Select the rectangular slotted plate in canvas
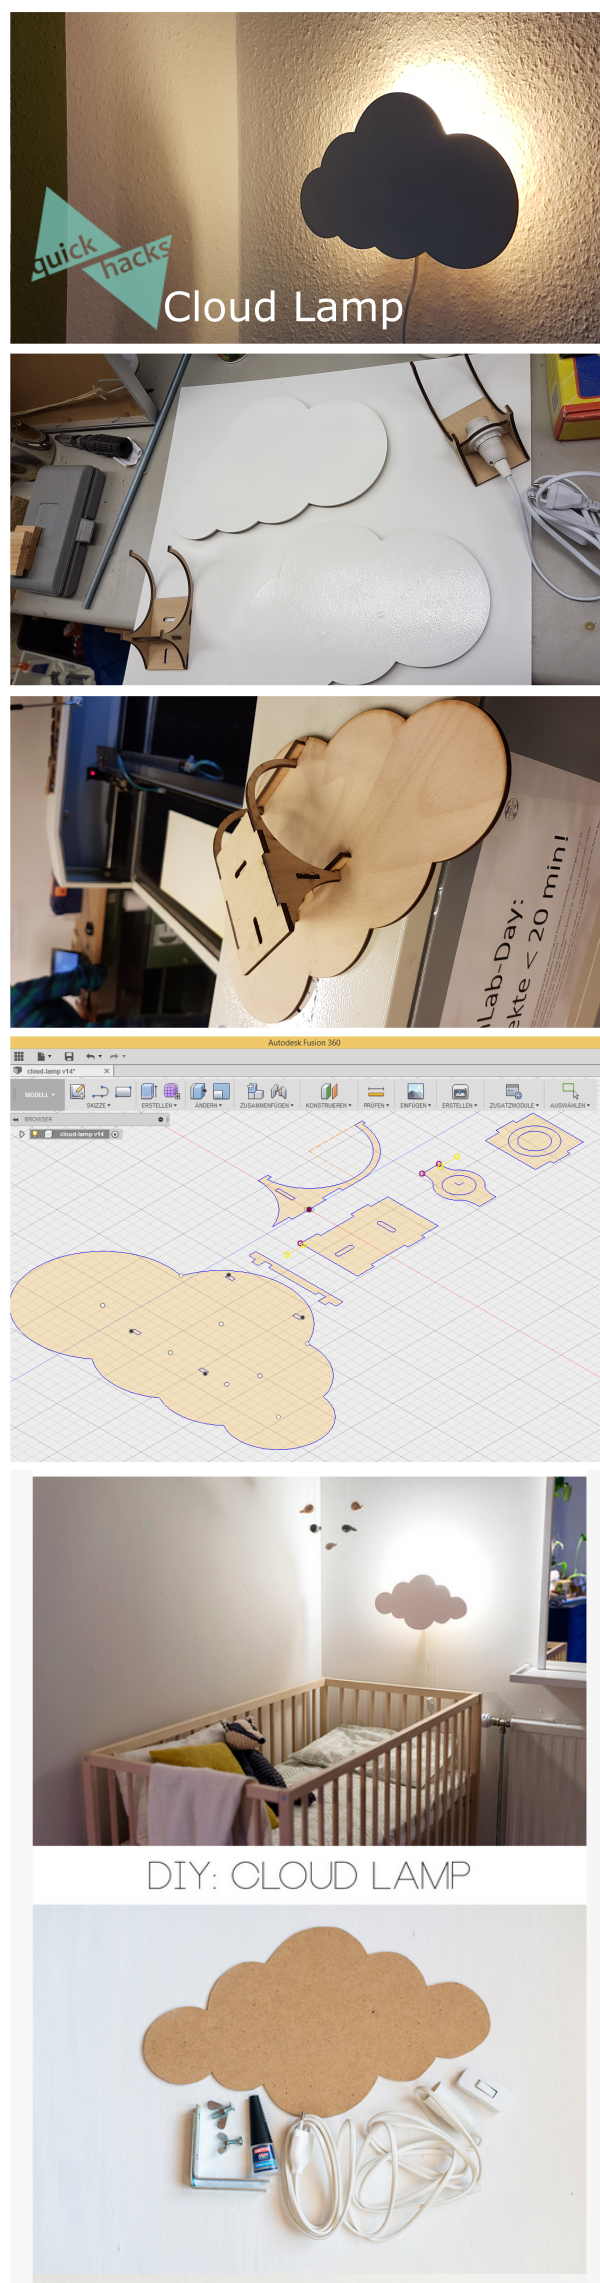Image resolution: width=600 pixels, height=2283 pixels. point(367,1235)
